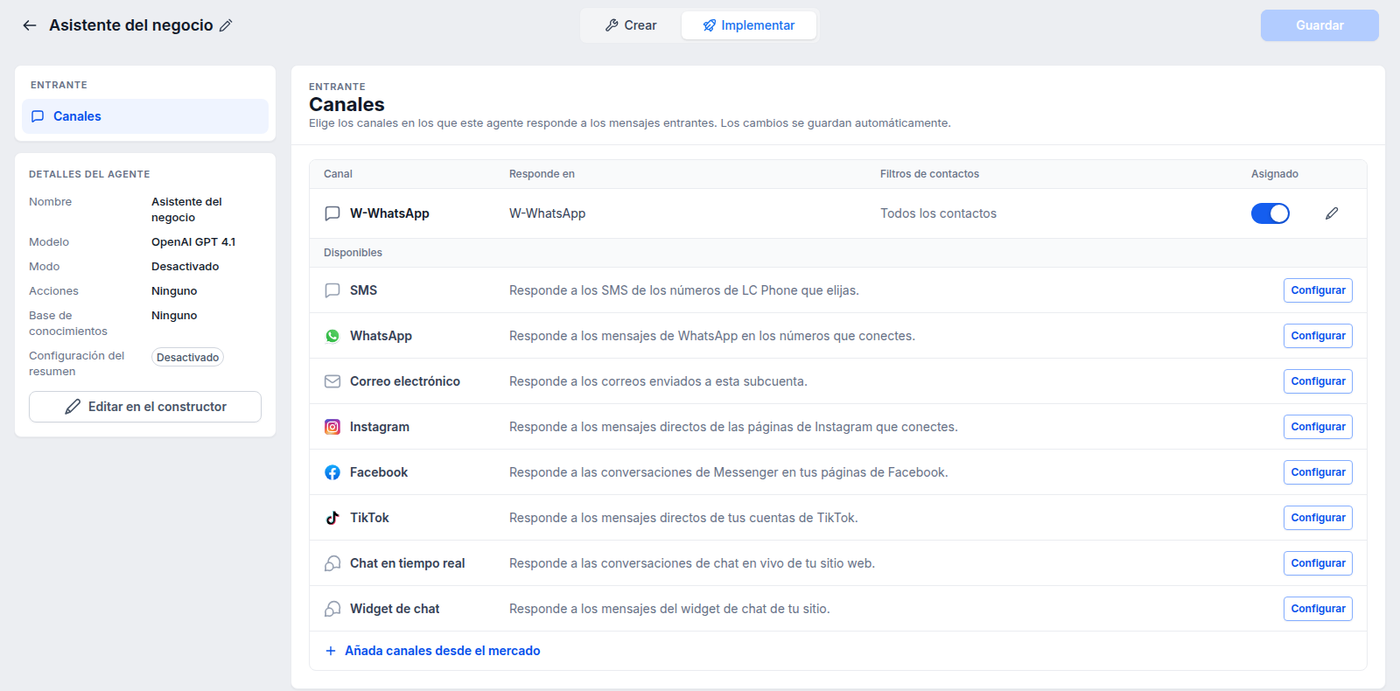Configure the SMS channel
The height and width of the screenshot is (691, 1400).
point(1318,290)
